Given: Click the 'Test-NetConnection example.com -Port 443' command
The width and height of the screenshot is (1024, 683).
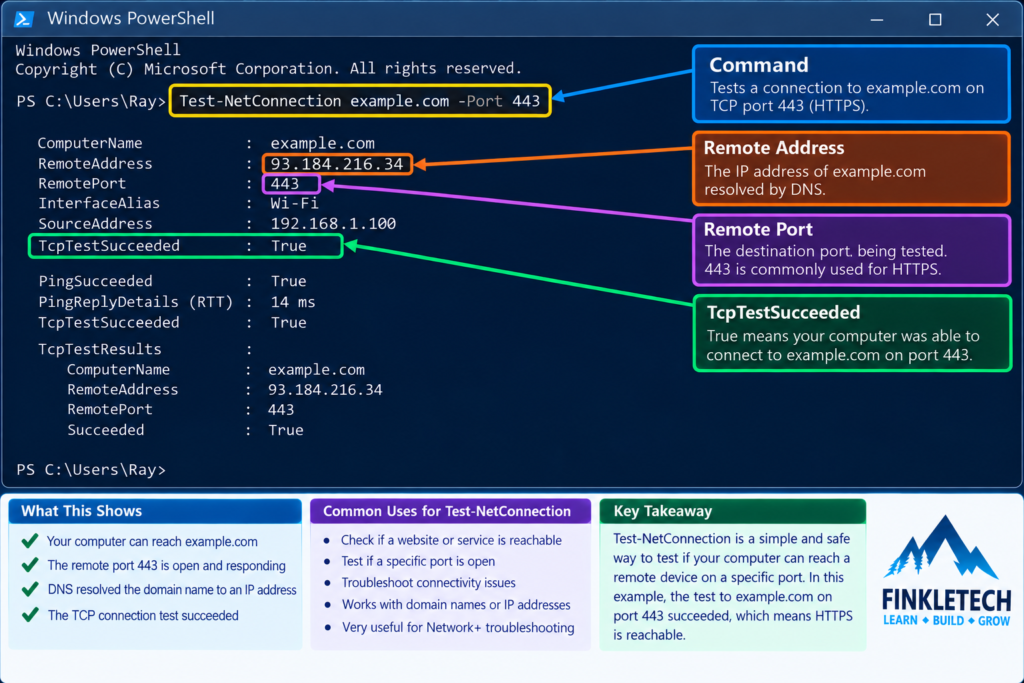Looking at the screenshot, I should 360,101.
